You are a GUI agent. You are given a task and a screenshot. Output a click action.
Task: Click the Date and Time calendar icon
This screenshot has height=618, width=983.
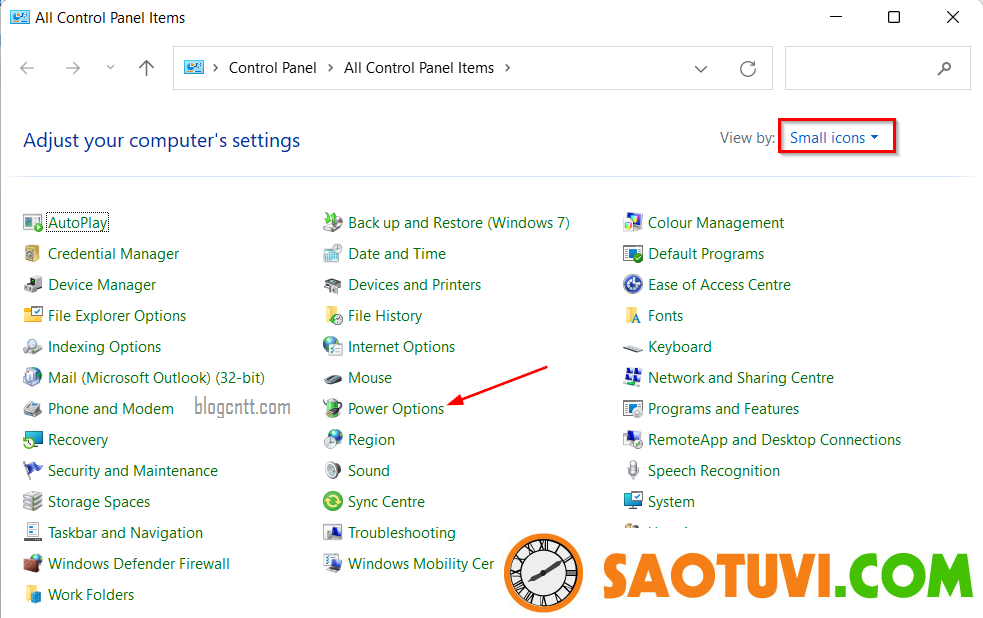[333, 253]
